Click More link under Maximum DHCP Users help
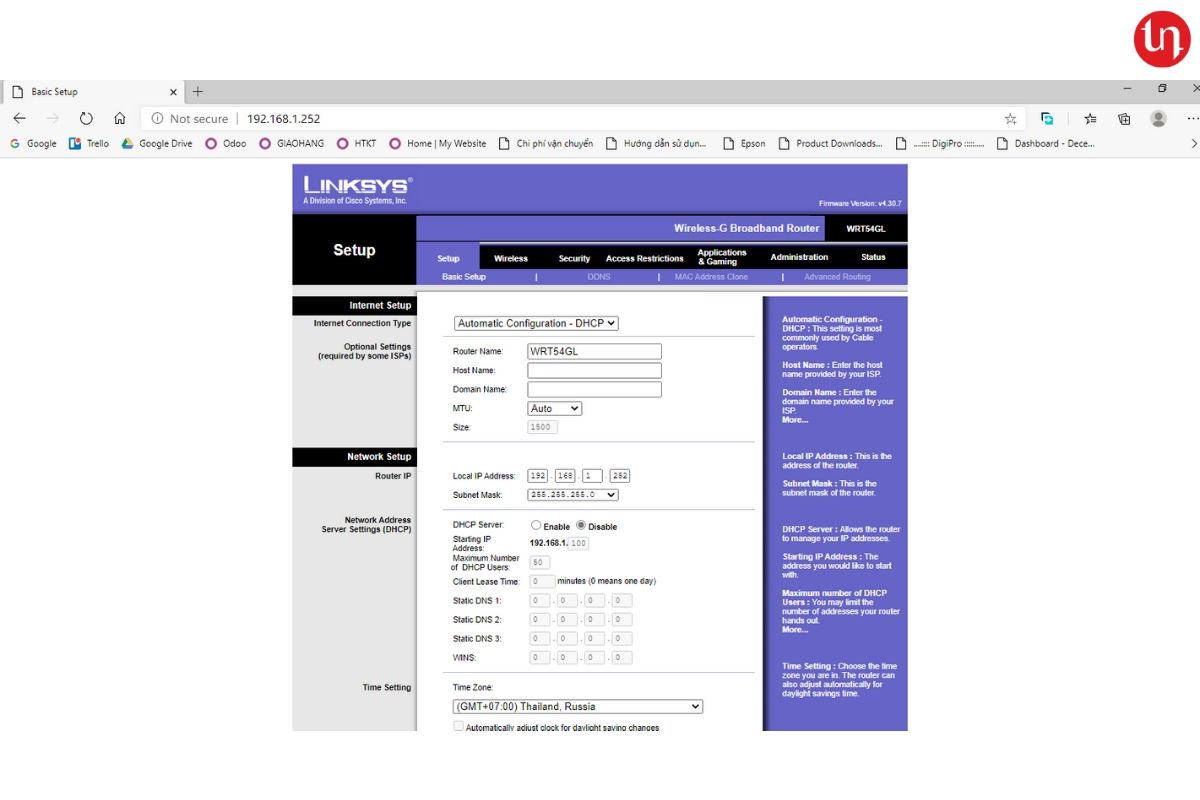The height and width of the screenshot is (800, 1200). tap(795, 630)
